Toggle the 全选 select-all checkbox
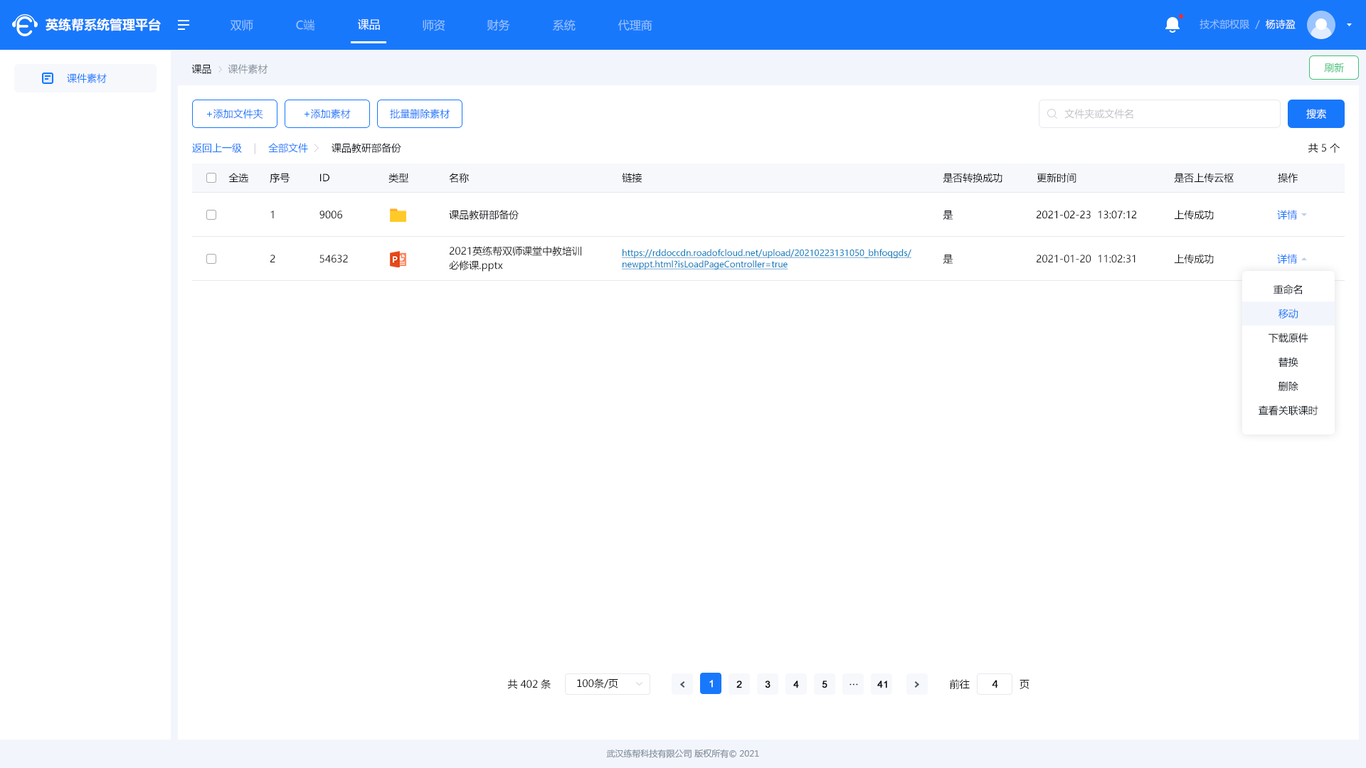Image resolution: width=1366 pixels, height=768 pixels. 211,178
